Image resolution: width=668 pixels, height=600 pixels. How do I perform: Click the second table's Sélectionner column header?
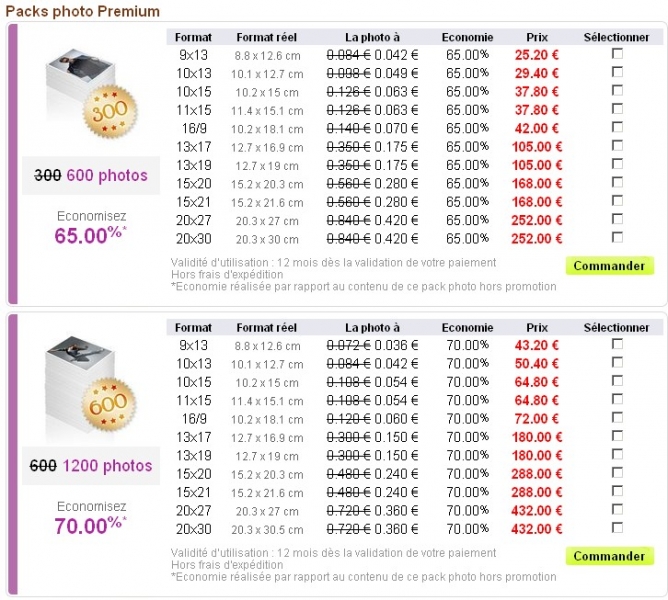[616, 327]
